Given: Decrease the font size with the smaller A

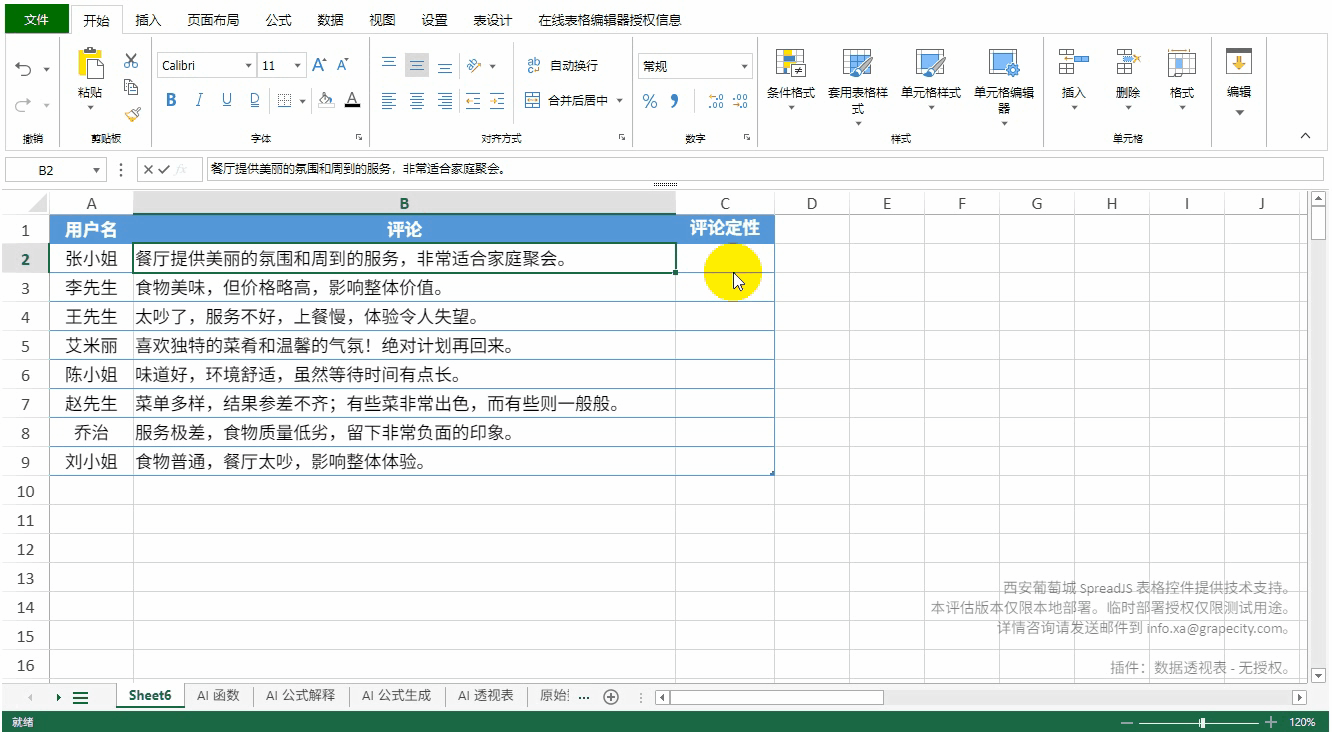Looking at the screenshot, I should coord(342,65).
